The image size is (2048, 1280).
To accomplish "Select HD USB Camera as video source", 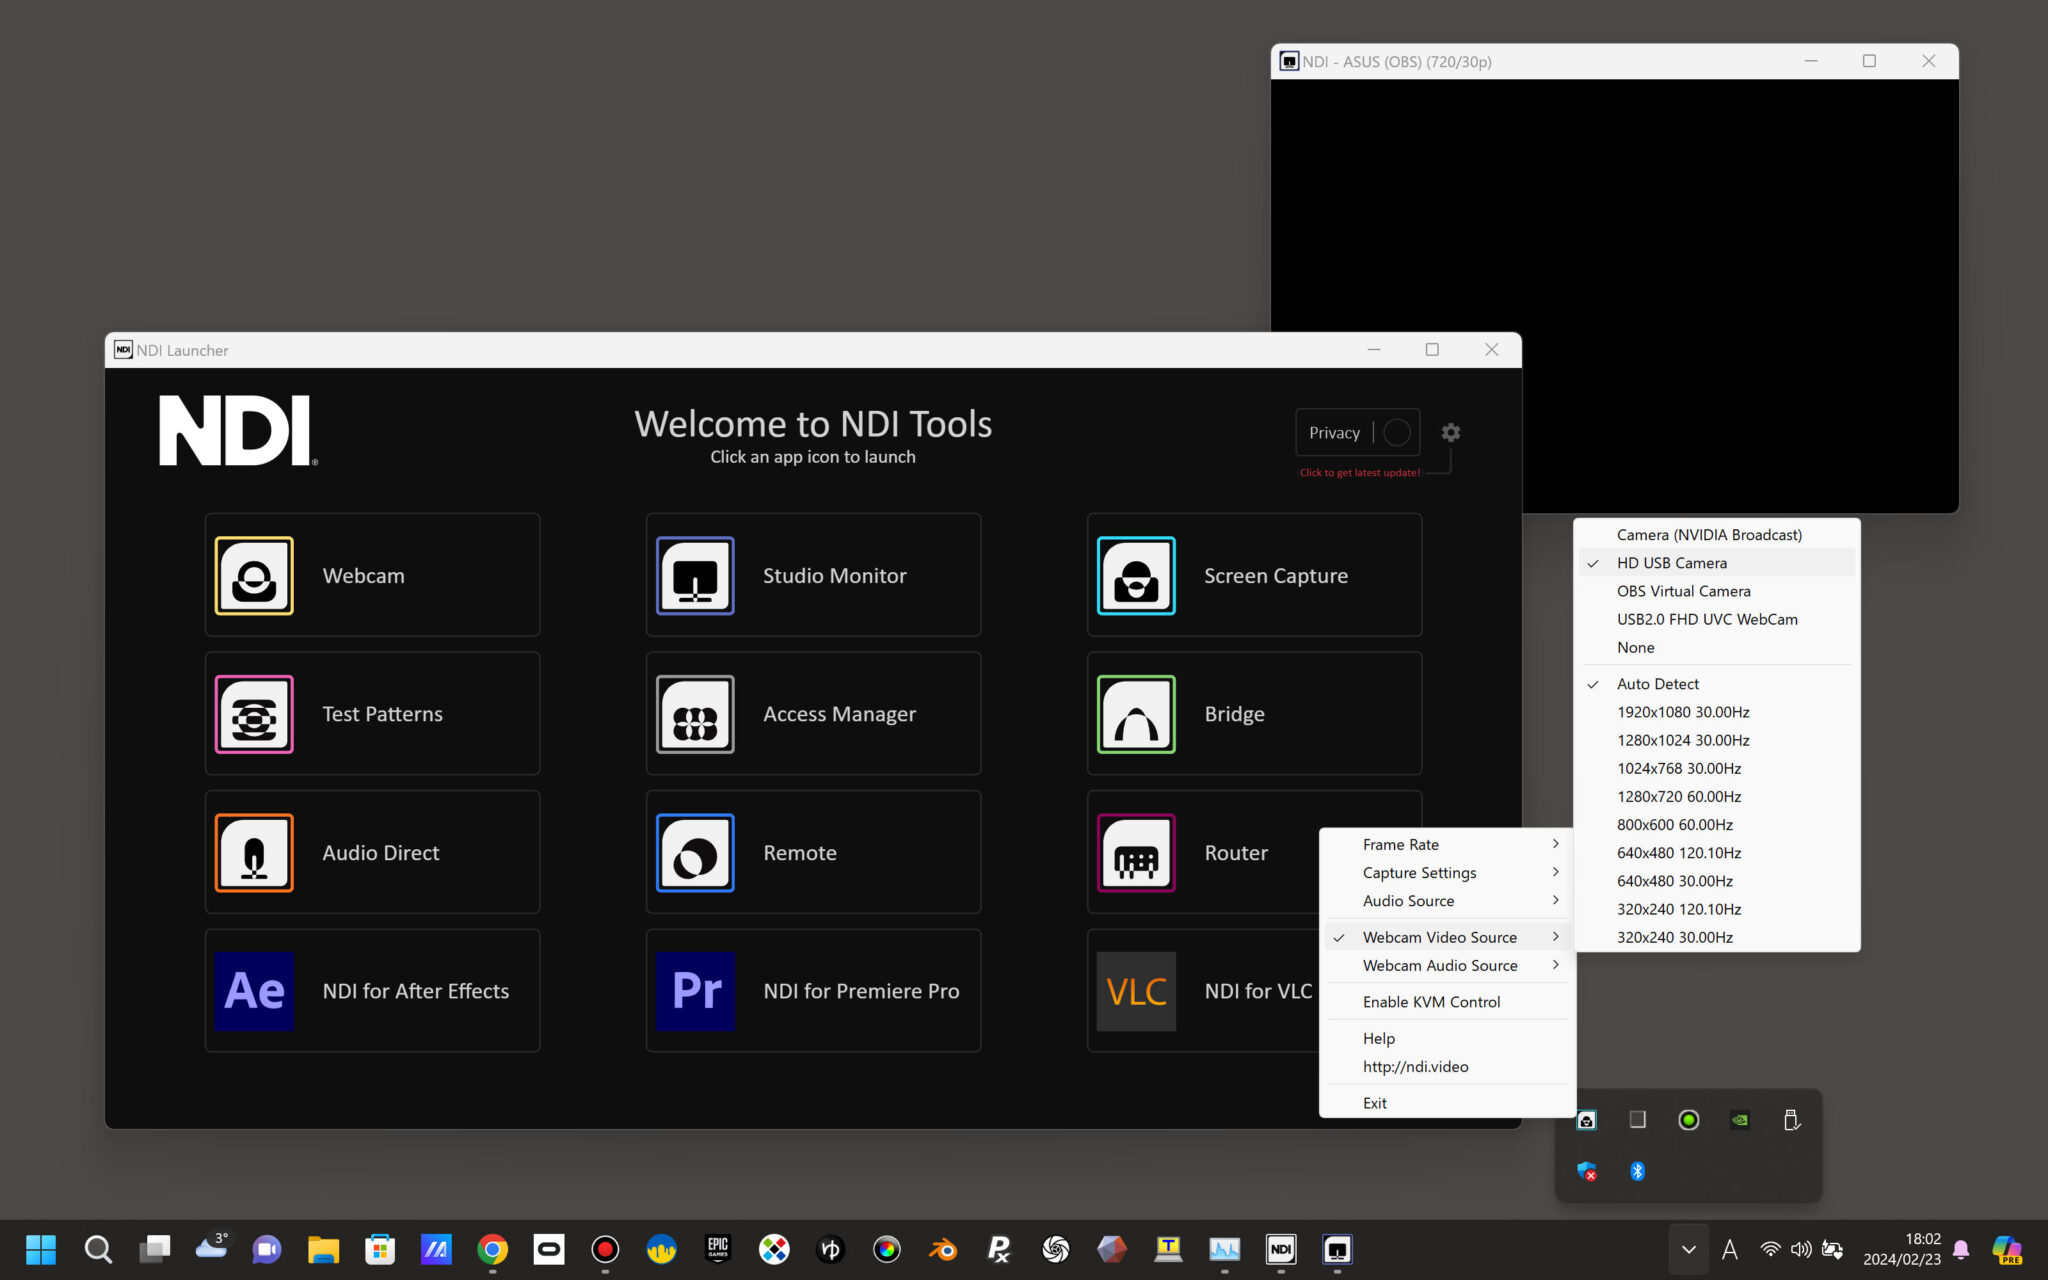I will 1671,562.
